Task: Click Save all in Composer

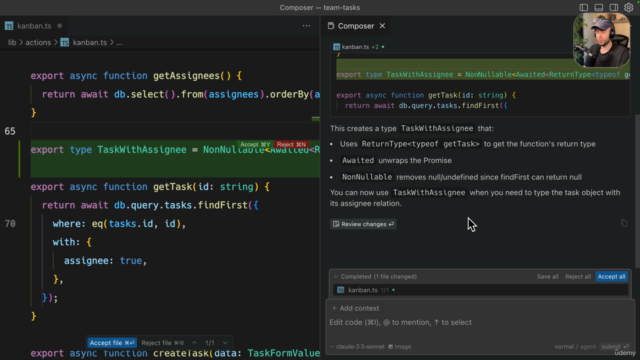Action: pos(547,277)
